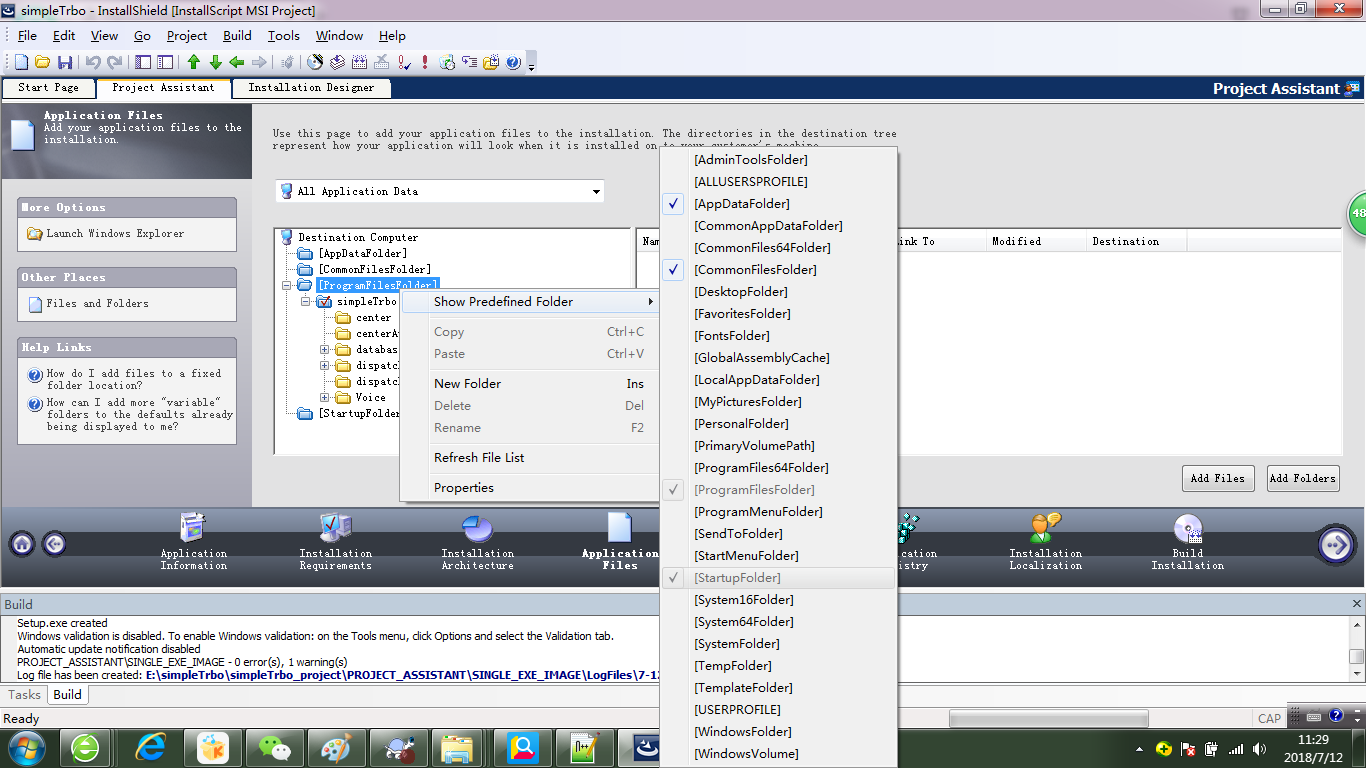Click the exclamation with checkmark toolbar icon
The image size is (1366, 768).
tap(404, 62)
